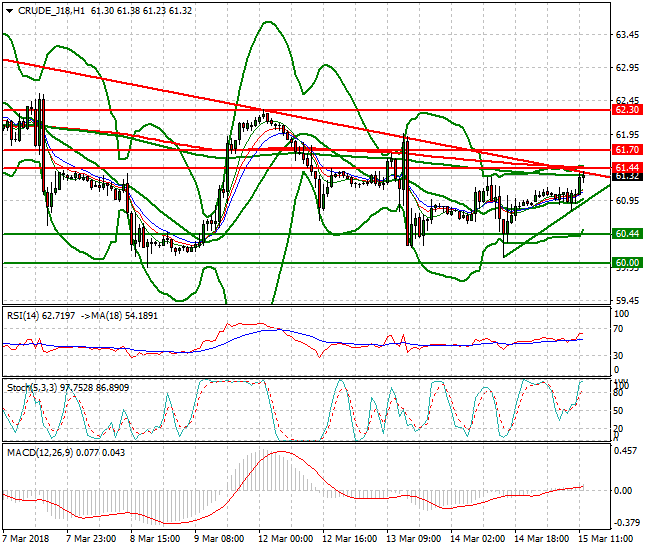Screen dimensions: 650x550
Task: Click the 13 Mar 09:00 time label
Action: click(414, 539)
